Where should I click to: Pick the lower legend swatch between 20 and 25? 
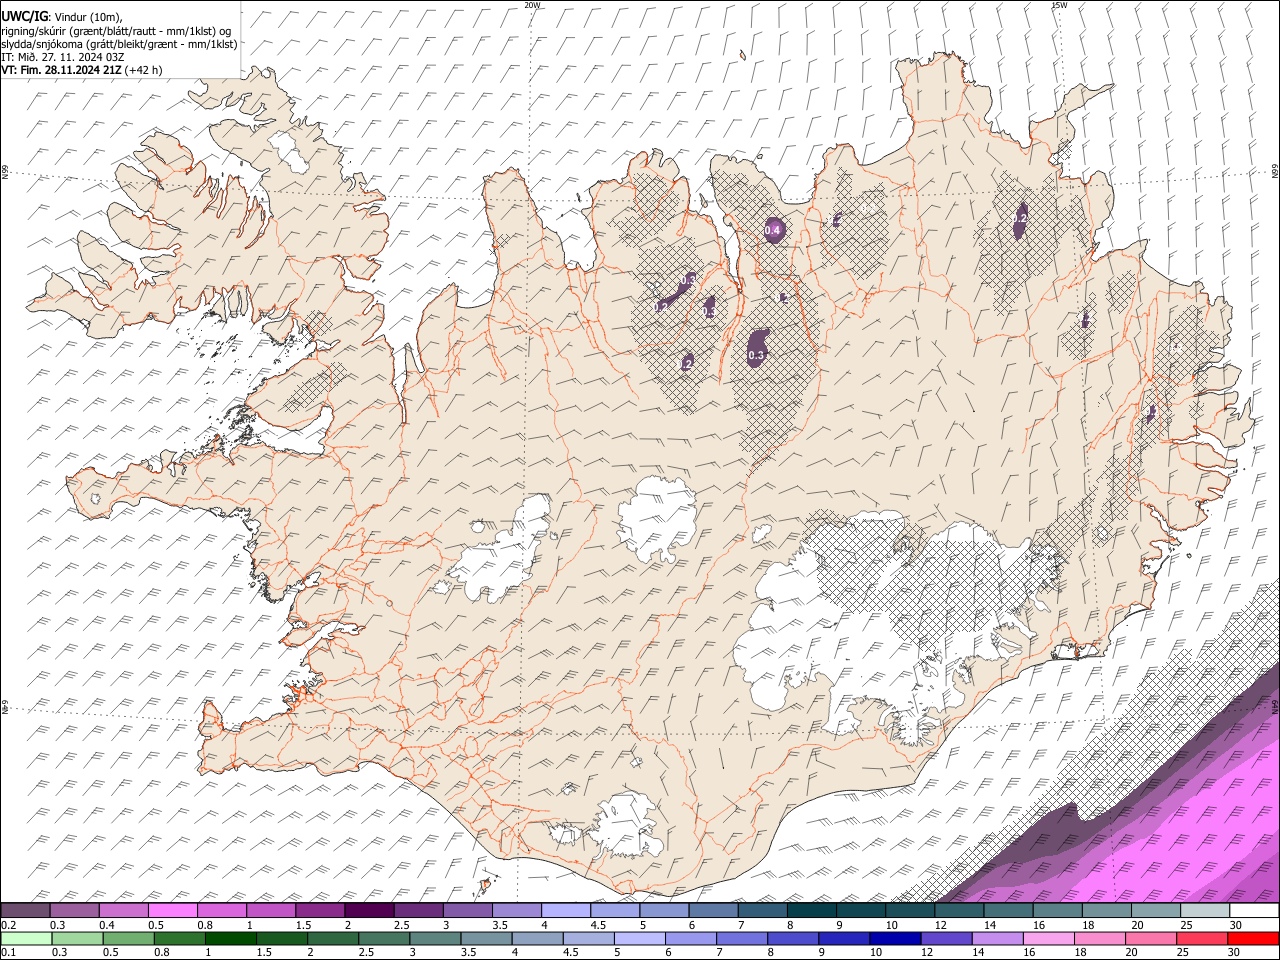pyautogui.click(x=1151, y=939)
